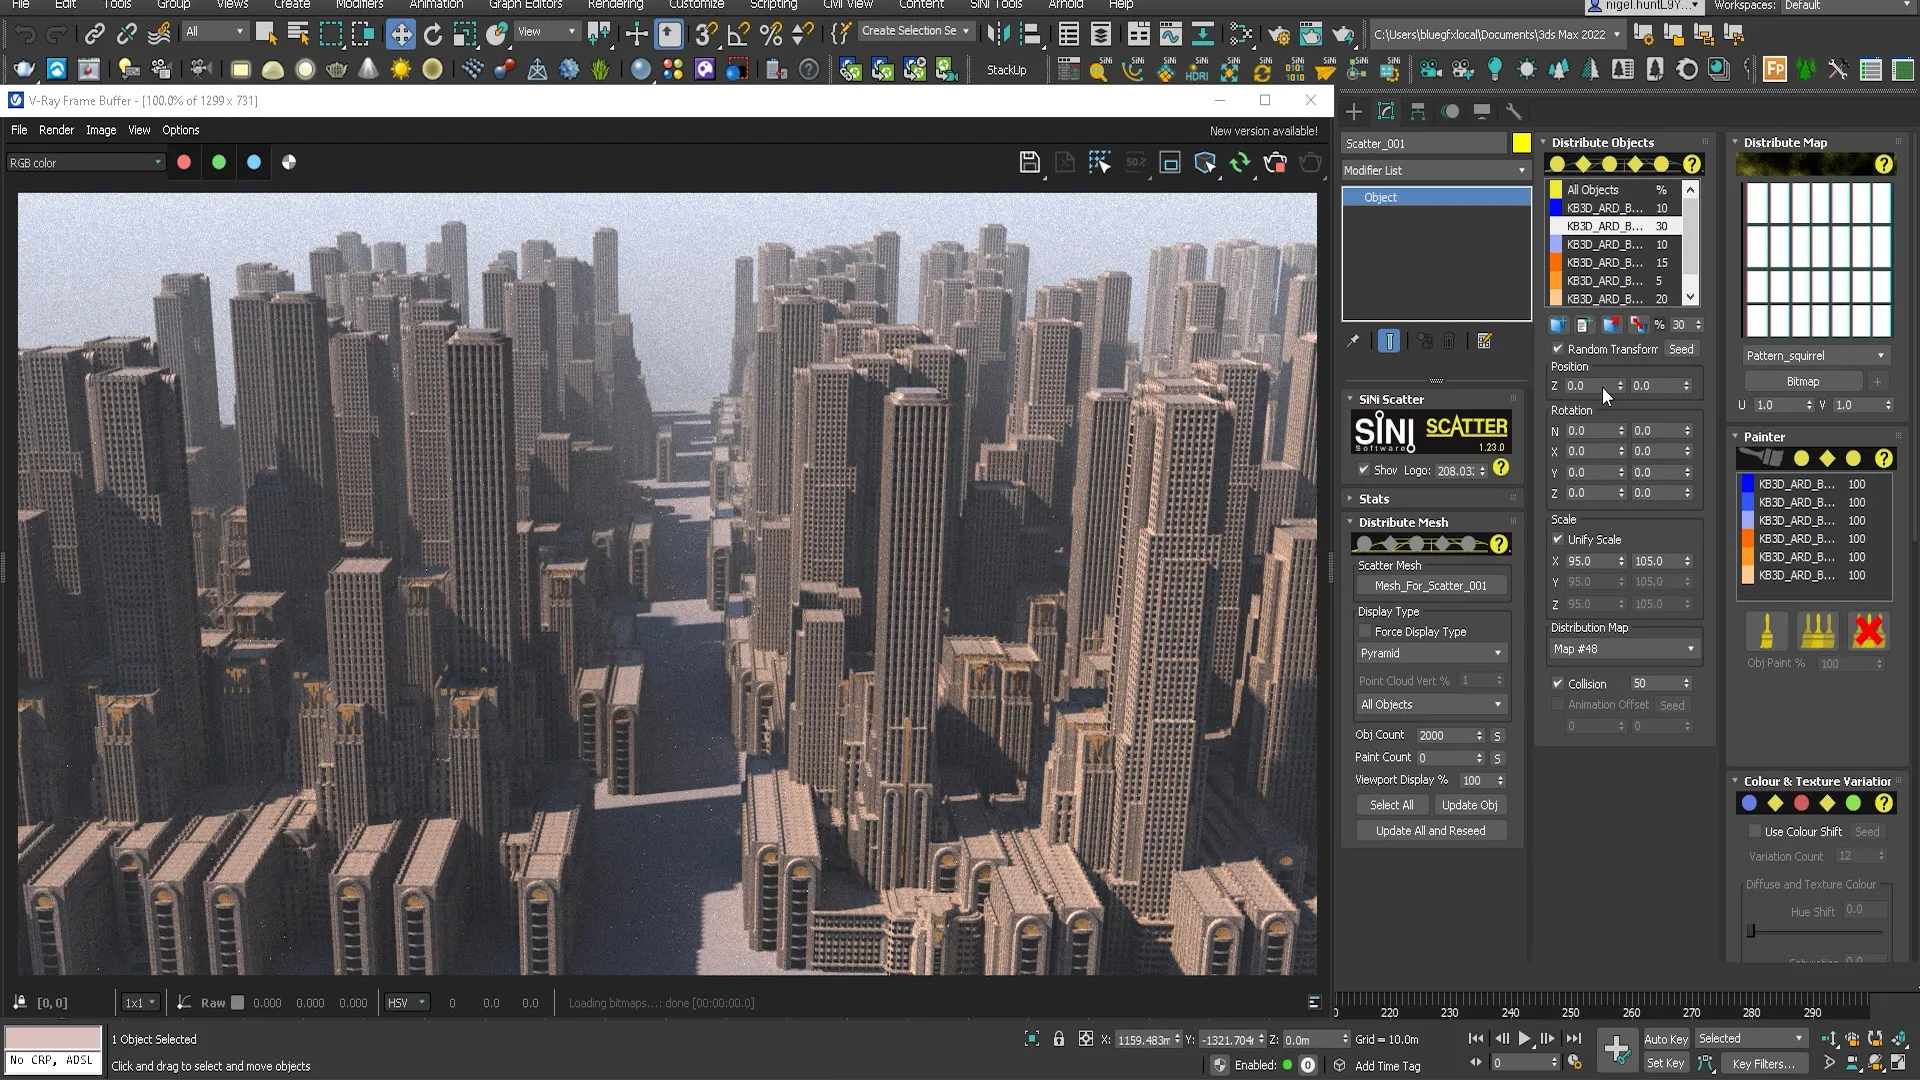
Task: Toggle the red channel circle in Frame Buffer
Action: coord(184,162)
